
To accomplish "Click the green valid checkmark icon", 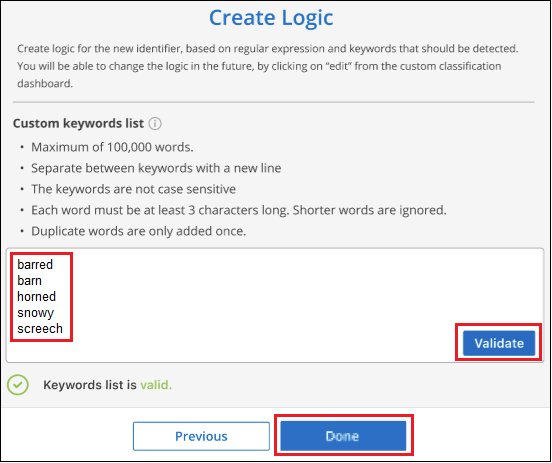I will (x=18, y=385).
